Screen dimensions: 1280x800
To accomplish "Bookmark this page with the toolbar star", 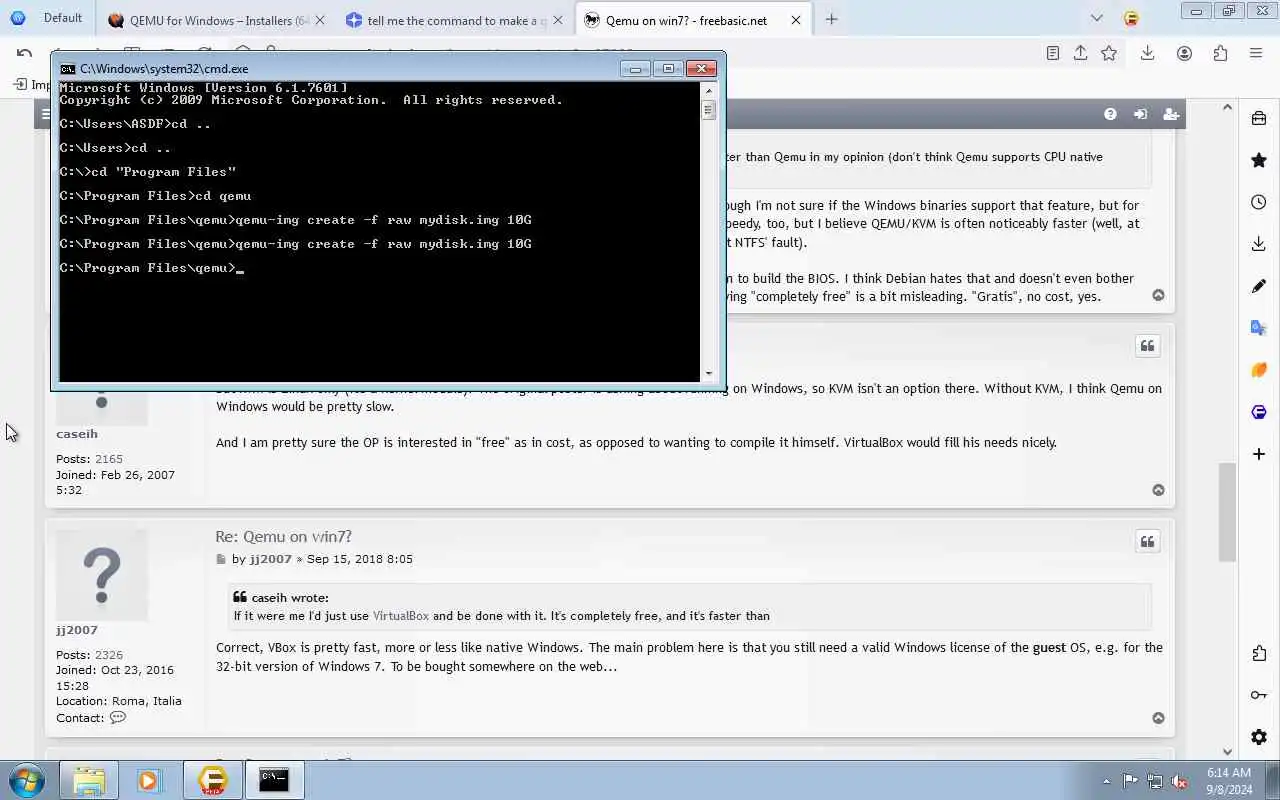I will (x=1109, y=53).
